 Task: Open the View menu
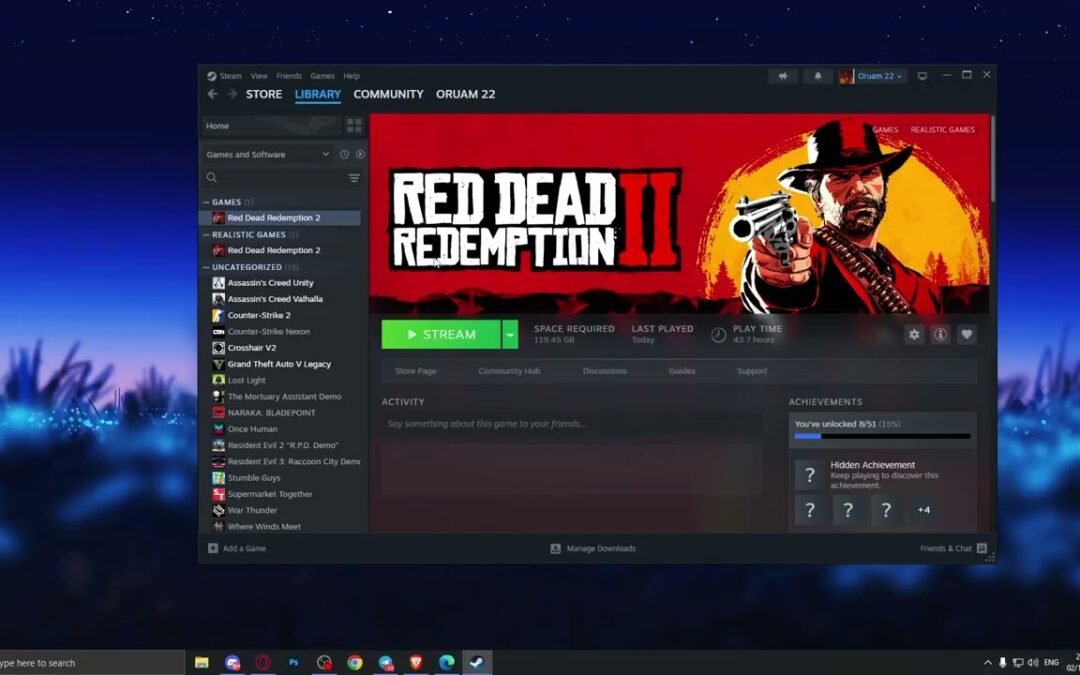tap(259, 75)
